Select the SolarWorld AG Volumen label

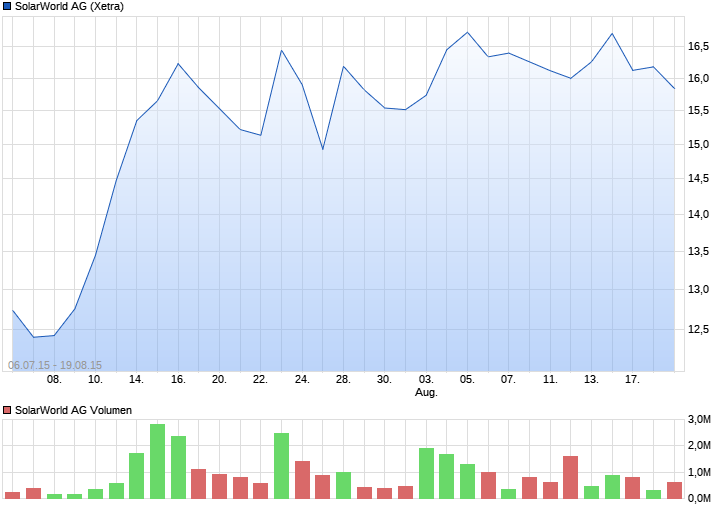pos(73,410)
